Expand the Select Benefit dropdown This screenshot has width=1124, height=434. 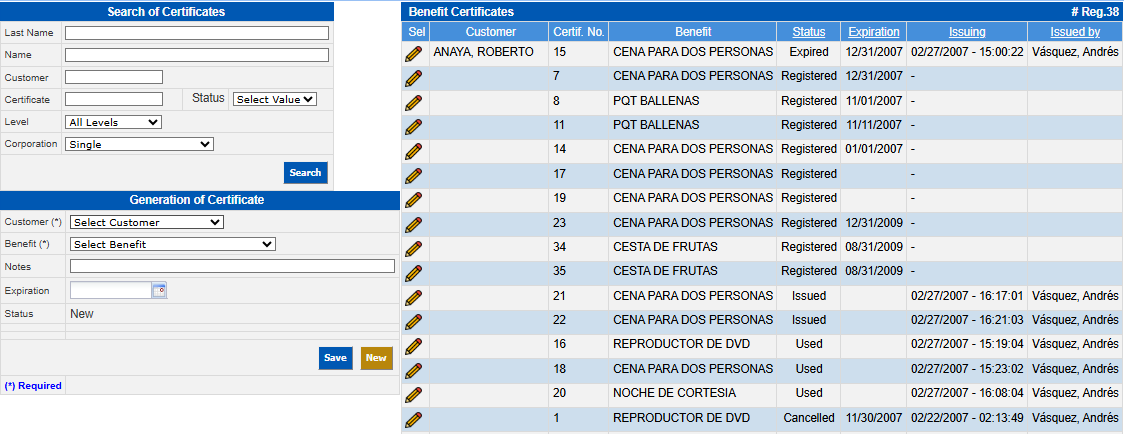172,244
